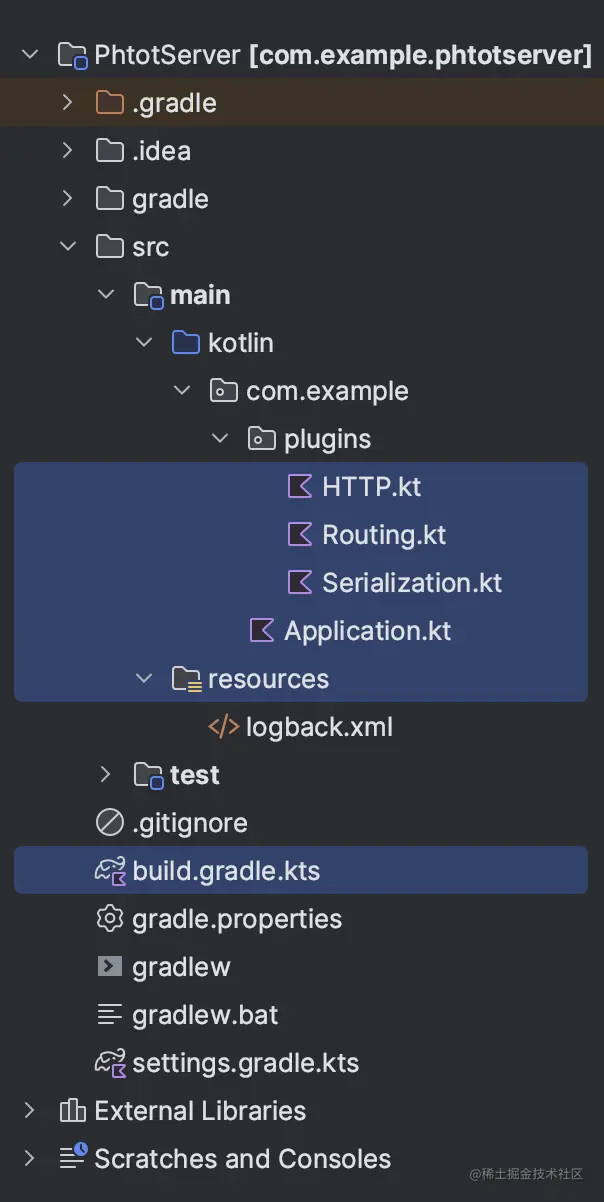604x1202 pixels.
Task: Click the Kotlin file icon for Routing.kt
Action: [x=300, y=535]
